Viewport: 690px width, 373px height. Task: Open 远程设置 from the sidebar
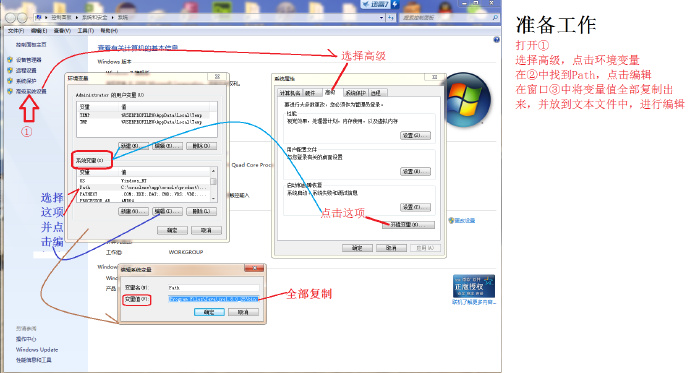[26, 70]
